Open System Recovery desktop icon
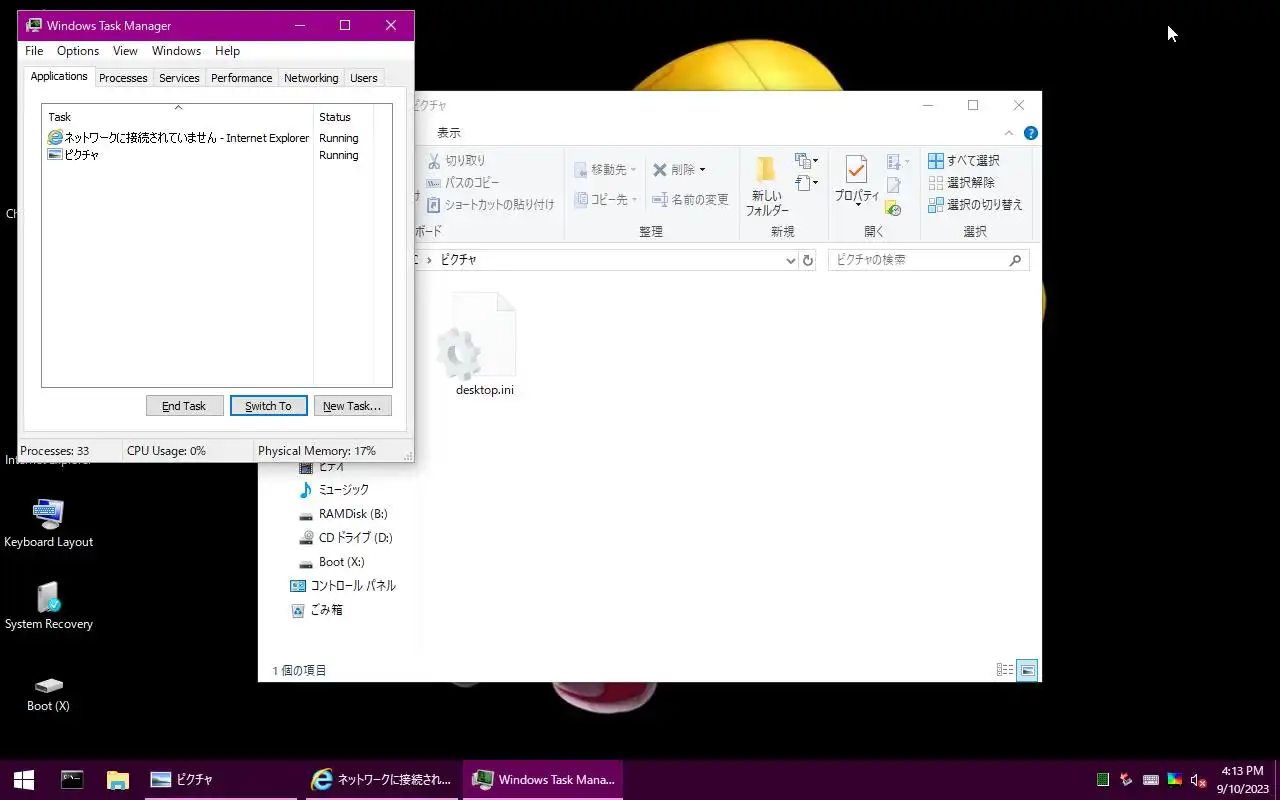 click(48, 607)
